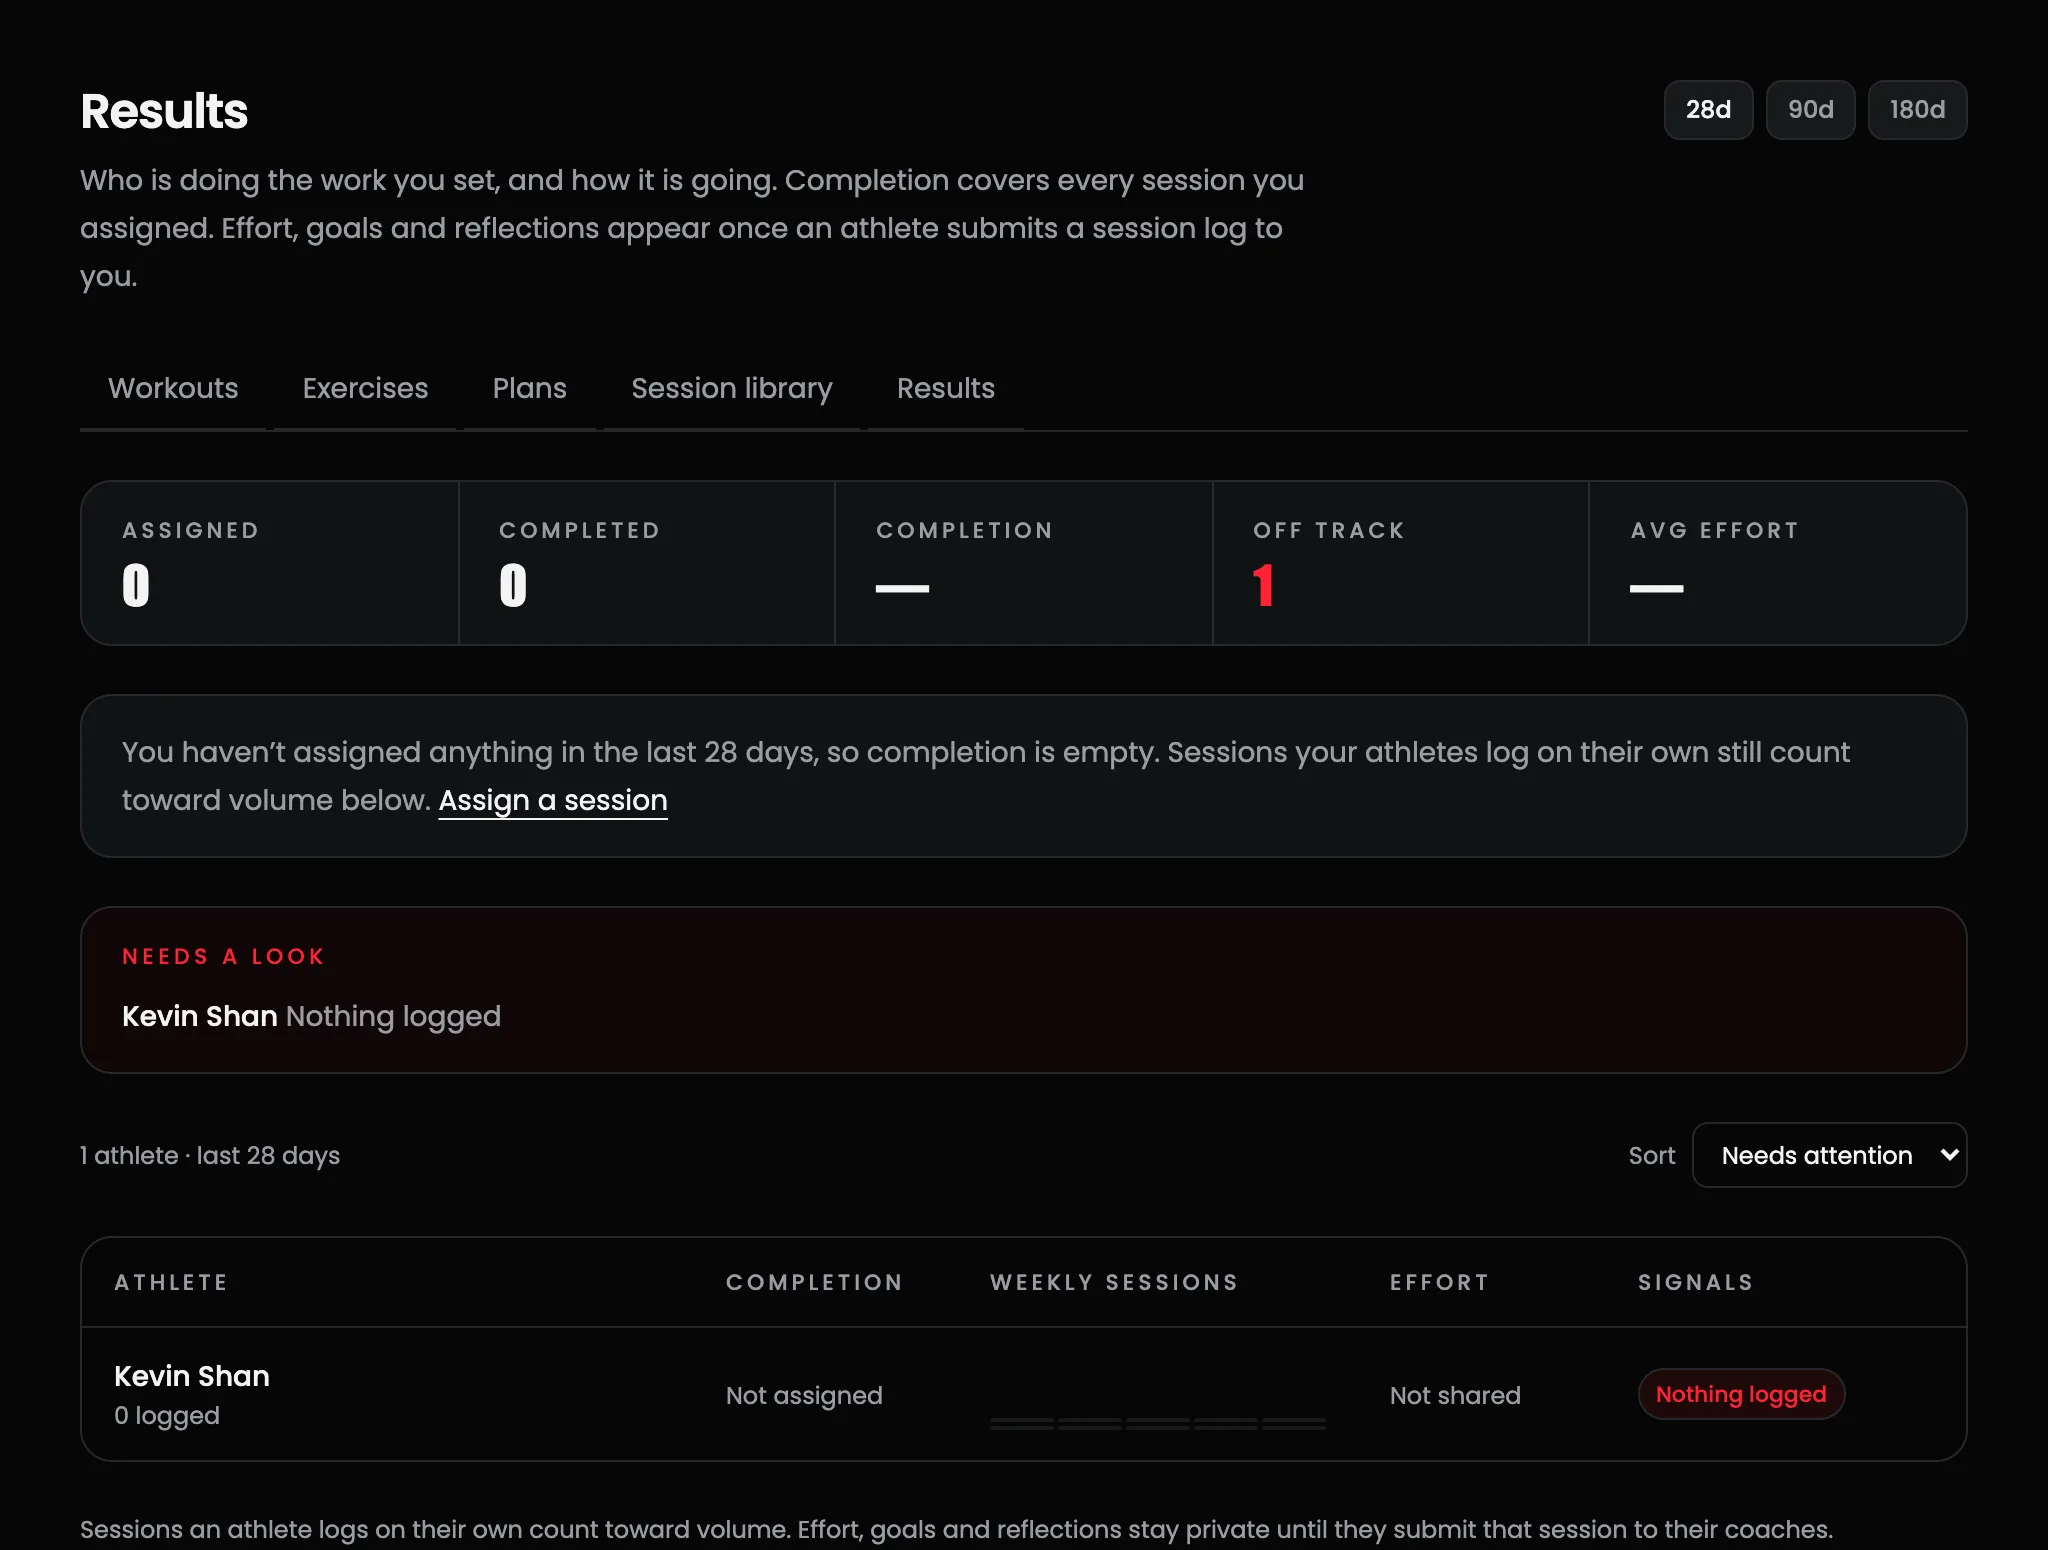Click the Completed stat card
The image size is (2048, 1550).
(647, 563)
